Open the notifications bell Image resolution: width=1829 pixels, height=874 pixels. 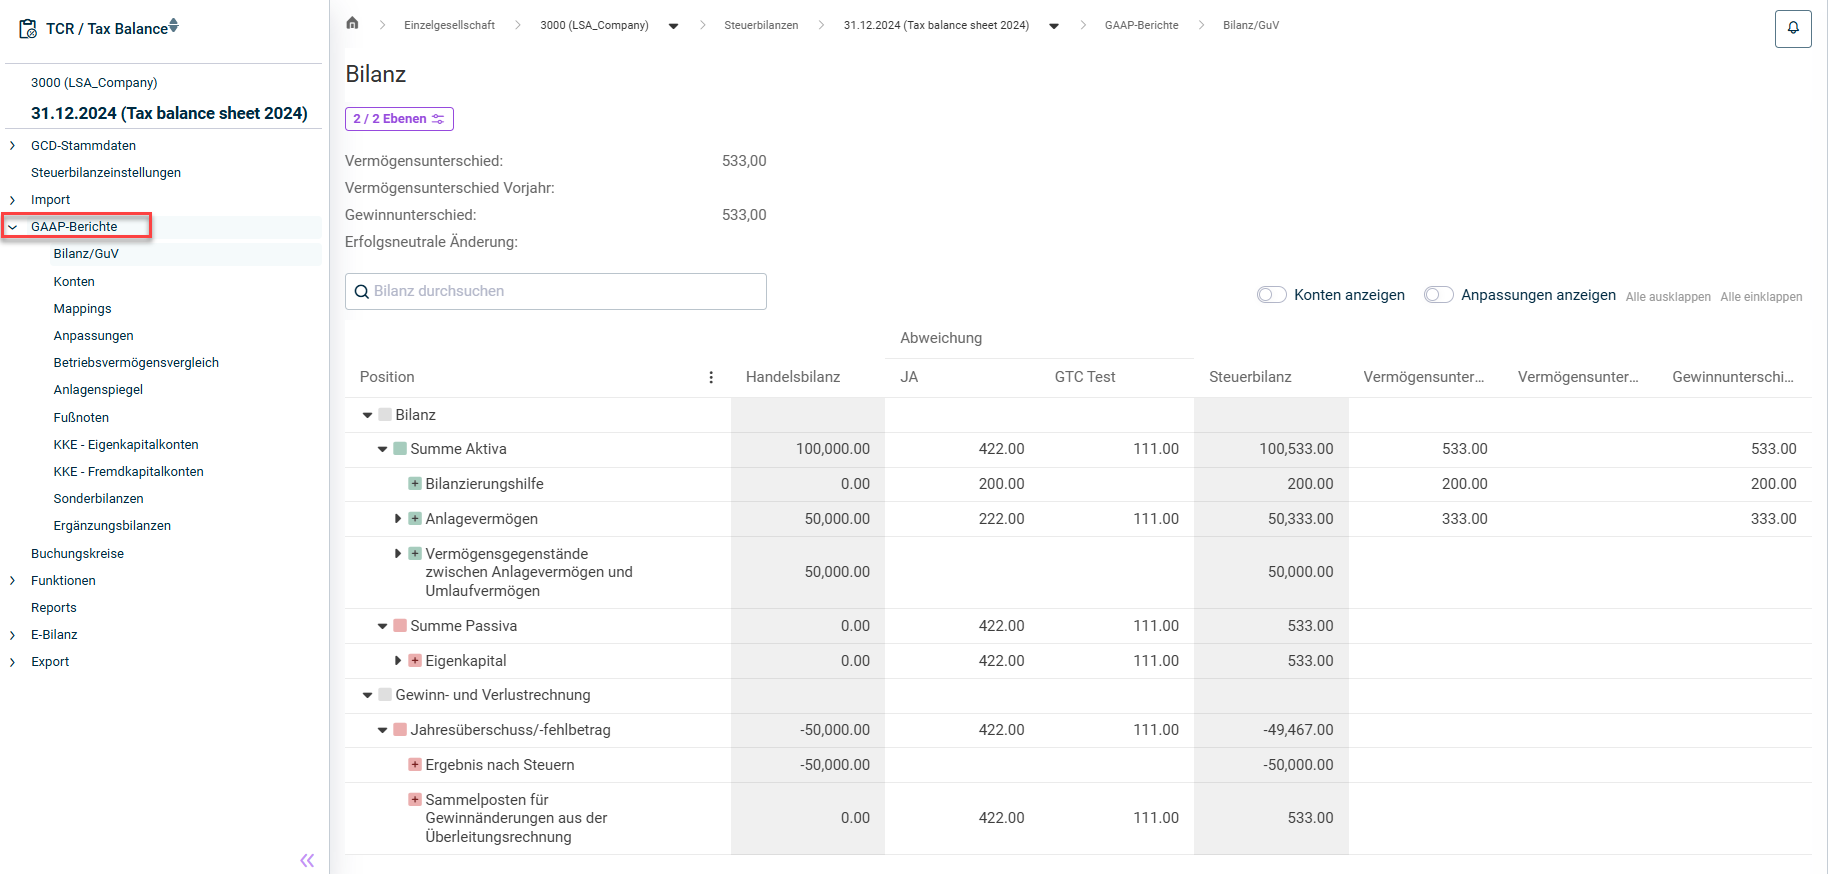[1793, 28]
